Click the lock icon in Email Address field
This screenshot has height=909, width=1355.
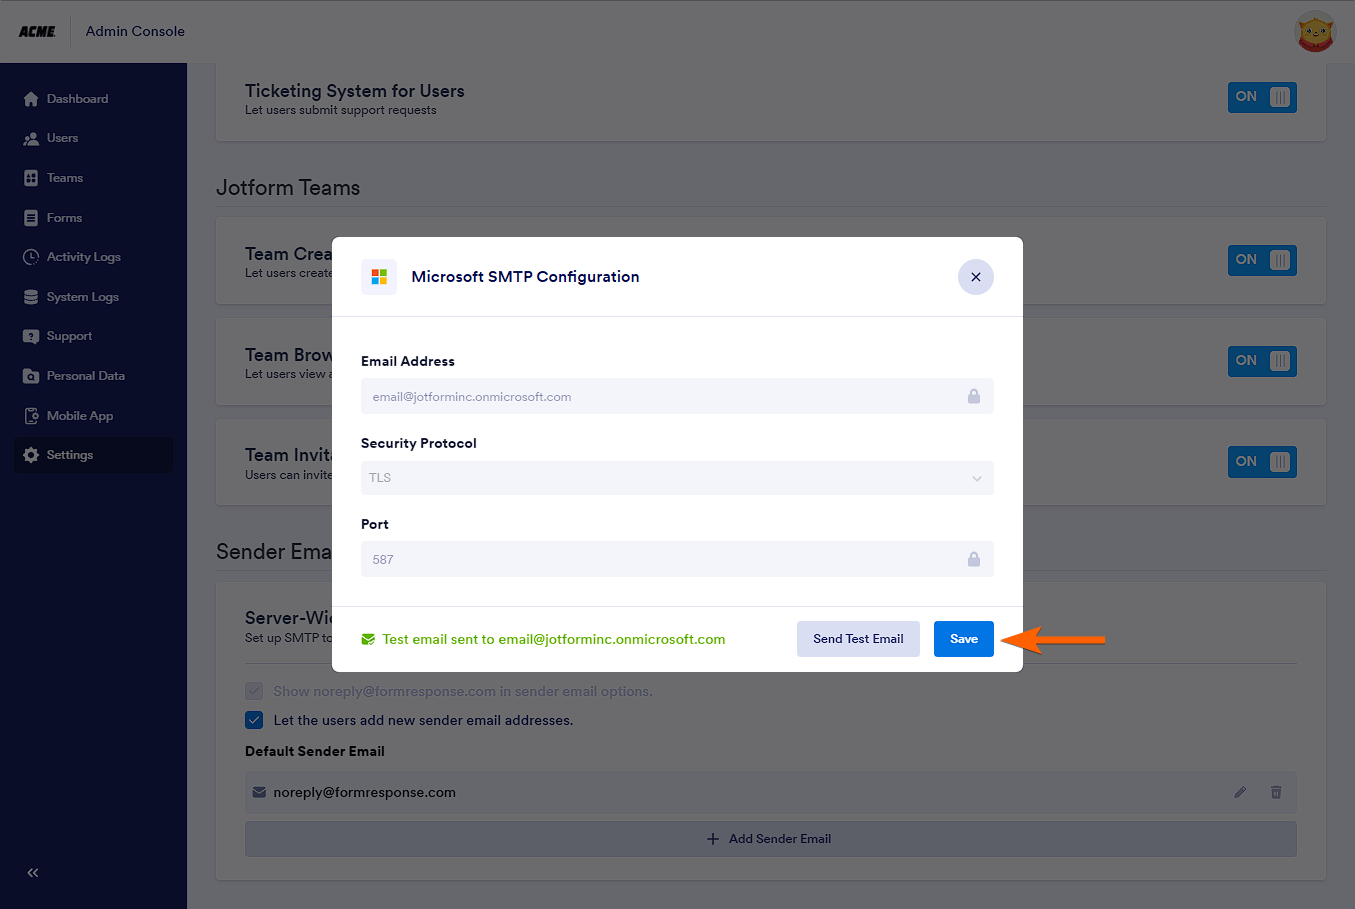(x=973, y=397)
